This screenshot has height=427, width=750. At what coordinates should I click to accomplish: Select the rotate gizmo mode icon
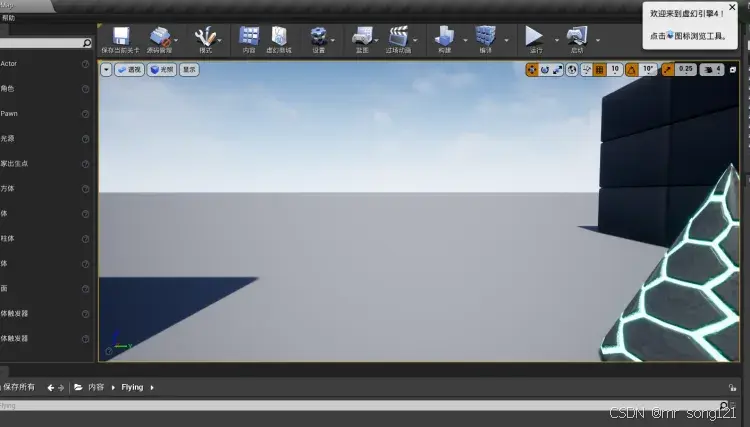pos(544,70)
